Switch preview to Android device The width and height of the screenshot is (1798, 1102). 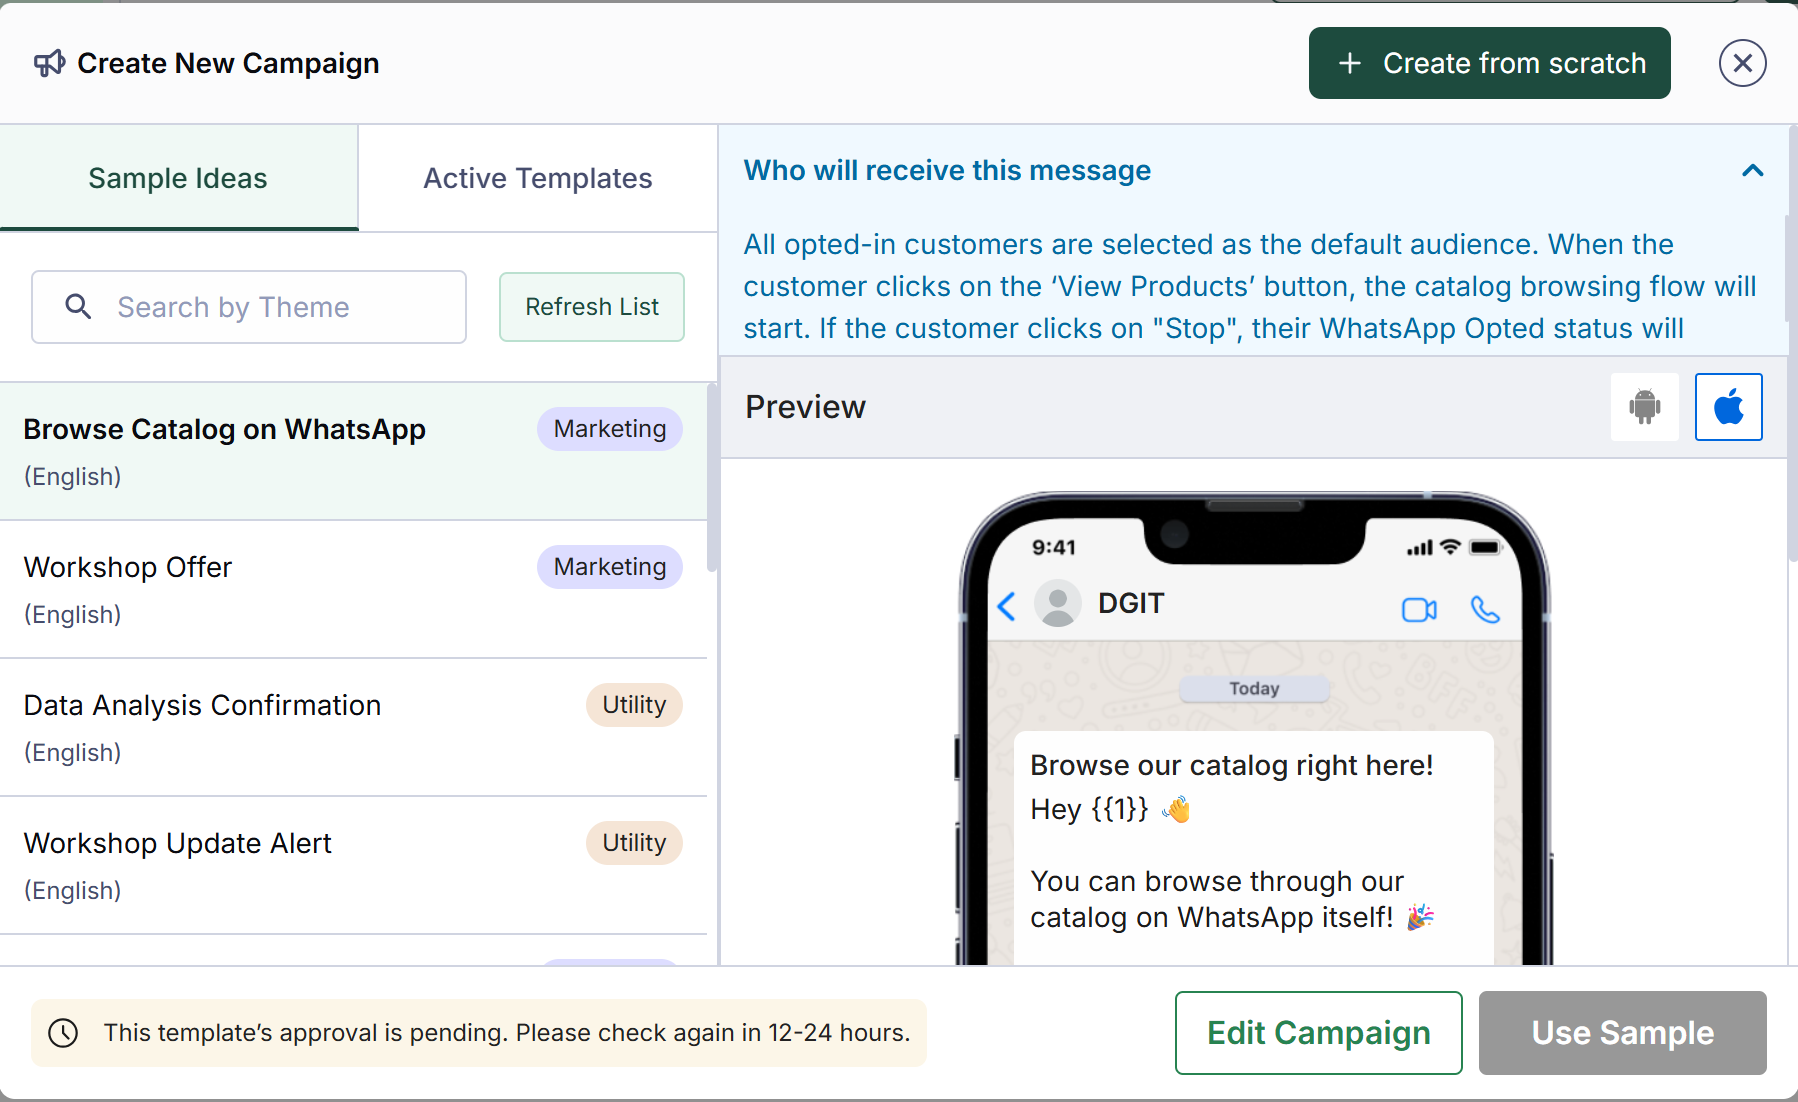(1644, 407)
